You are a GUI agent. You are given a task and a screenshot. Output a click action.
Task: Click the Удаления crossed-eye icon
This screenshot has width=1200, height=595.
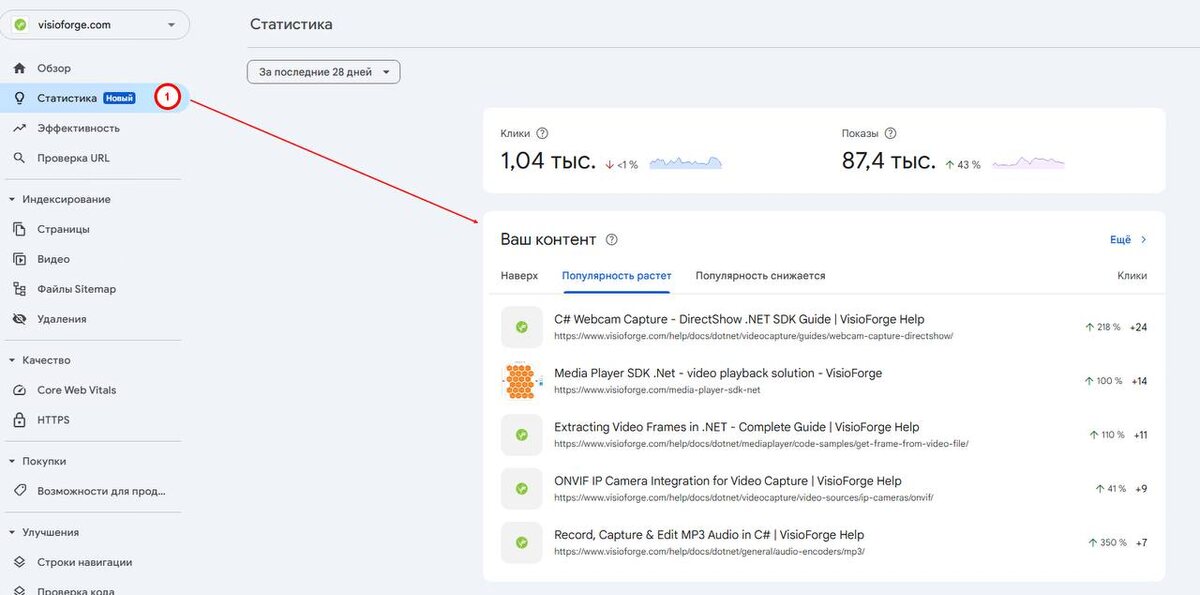(19, 319)
